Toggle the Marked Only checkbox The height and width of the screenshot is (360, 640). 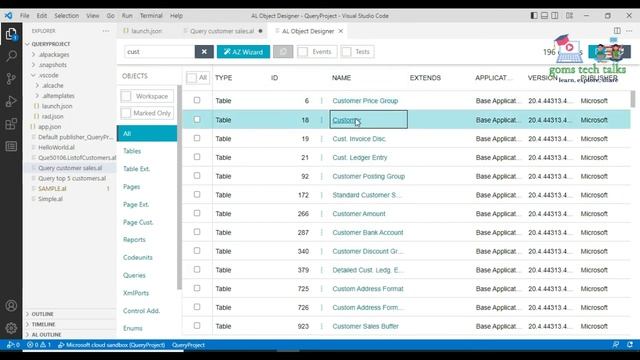(x=126, y=113)
